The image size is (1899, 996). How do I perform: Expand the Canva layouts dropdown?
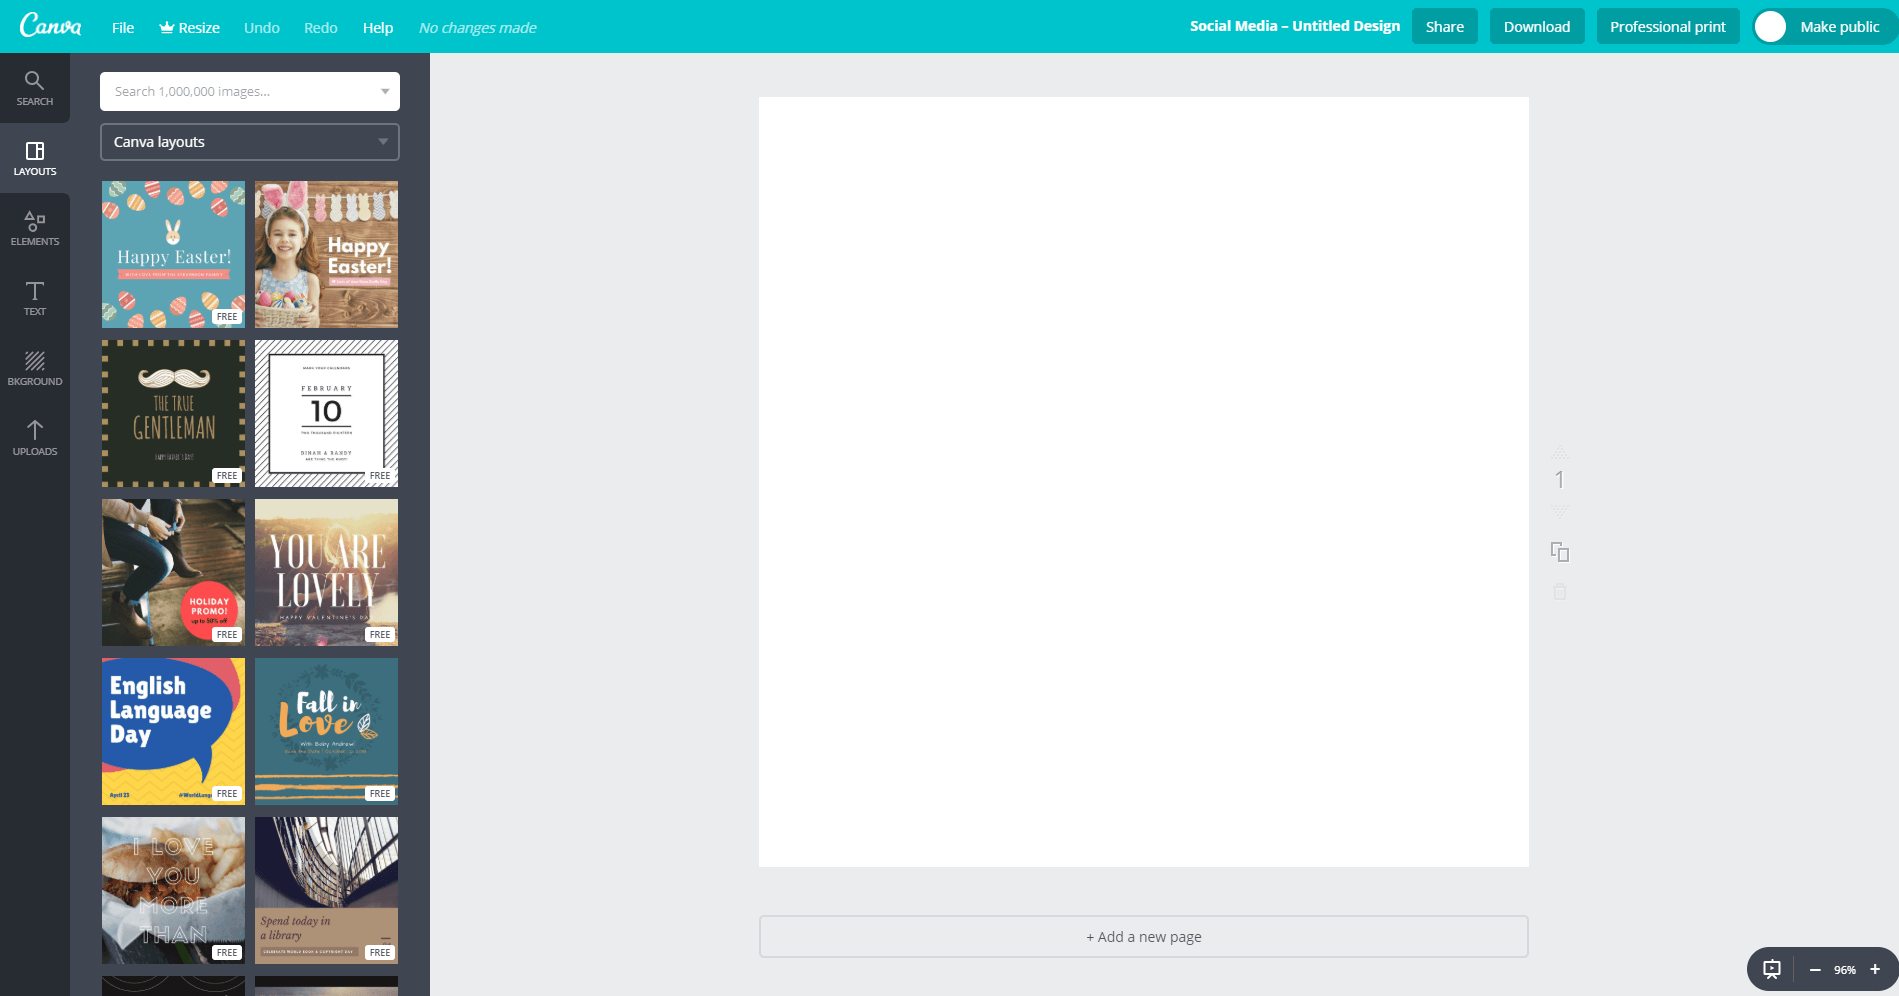click(x=382, y=141)
